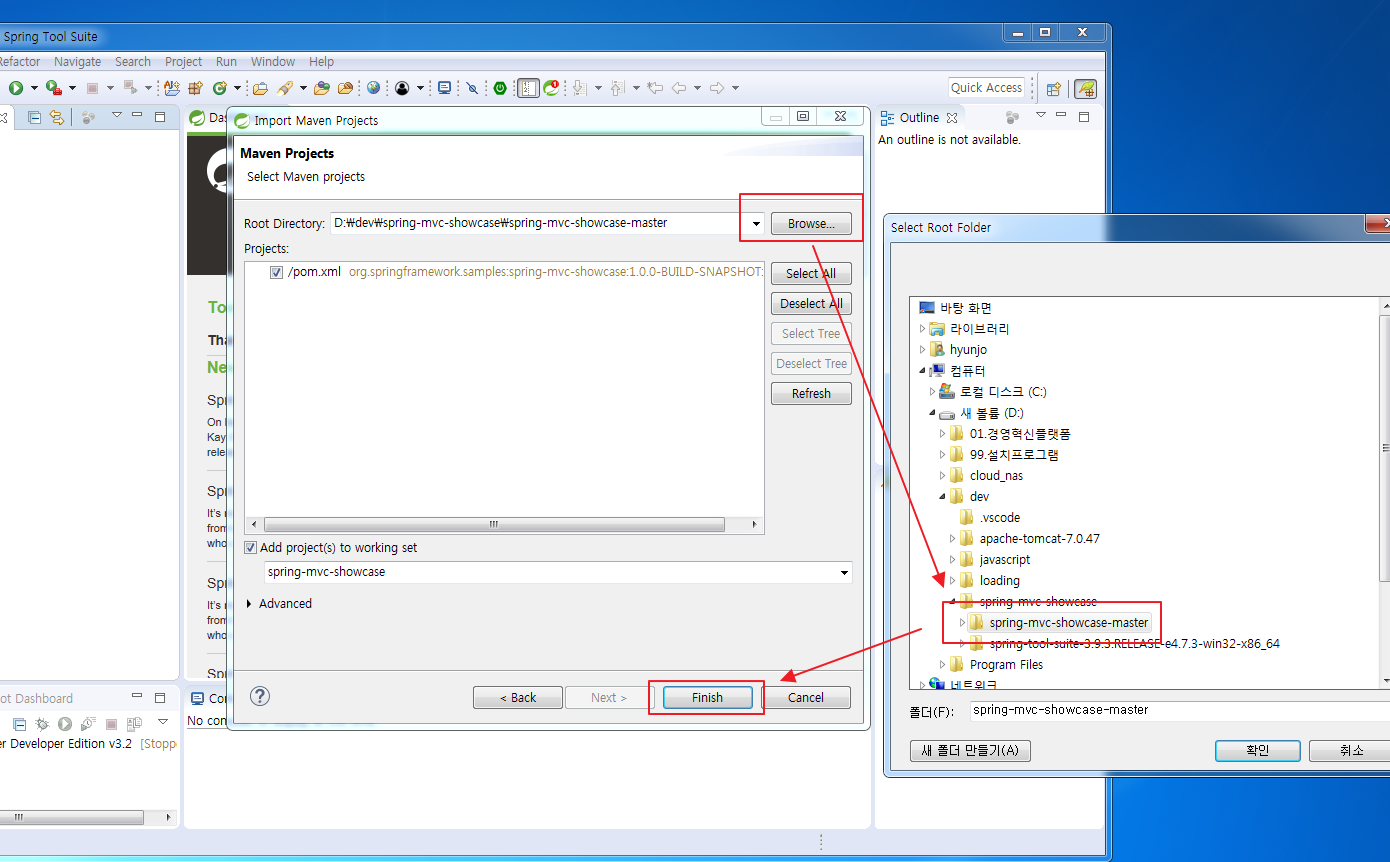Expand the apache-tomcat-7.0.47 folder node
Image resolution: width=1390 pixels, height=862 pixels.
[x=952, y=539]
